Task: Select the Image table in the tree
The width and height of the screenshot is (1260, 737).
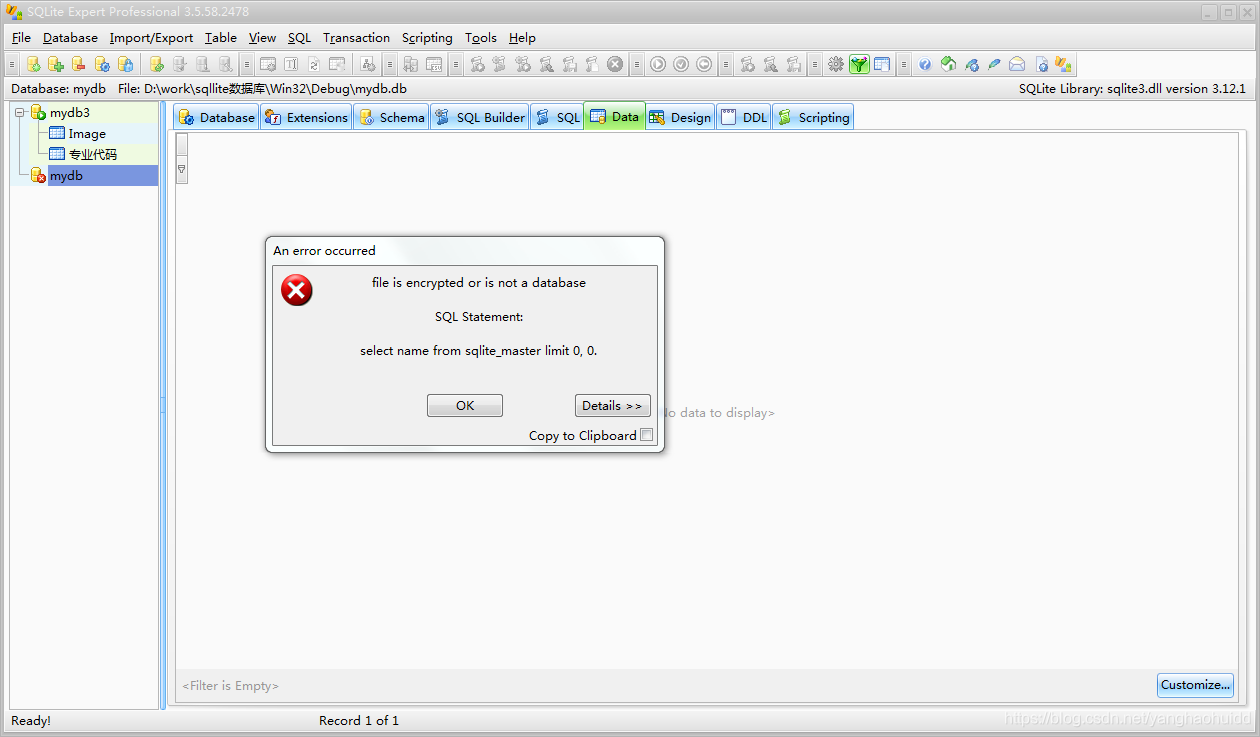Action: coord(87,134)
